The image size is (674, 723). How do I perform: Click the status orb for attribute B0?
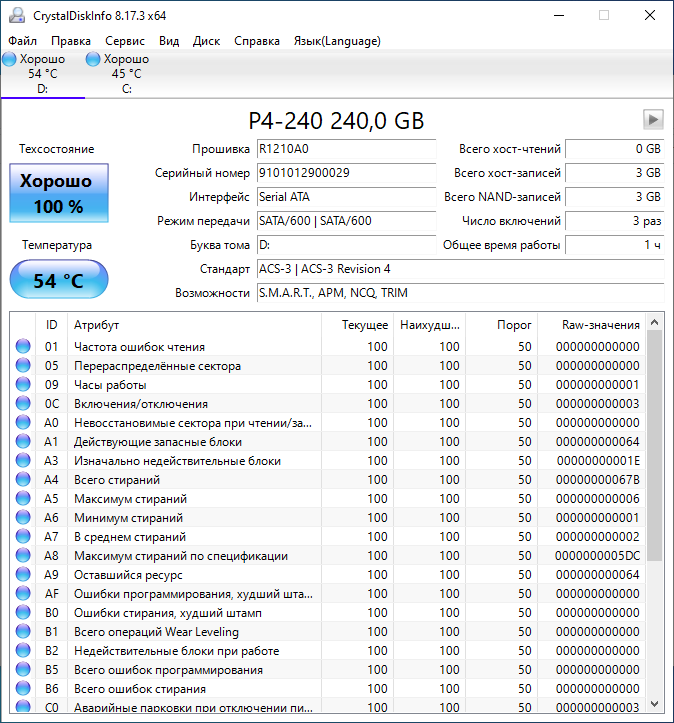(x=23, y=612)
